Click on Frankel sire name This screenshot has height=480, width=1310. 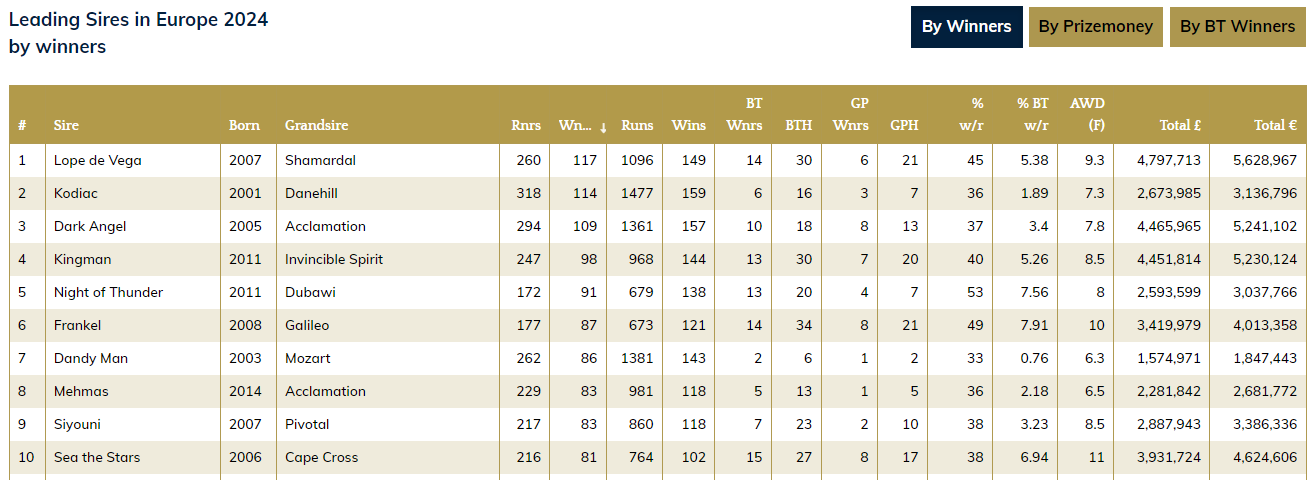[x=78, y=325]
